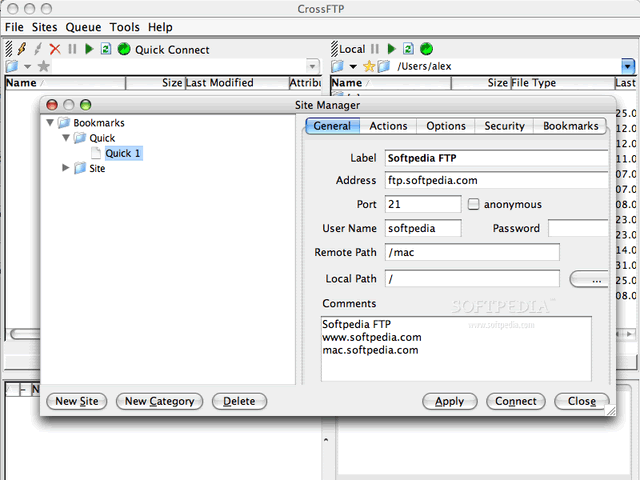Expand the Site category node
This screenshot has height=480, width=640.
pos(66,168)
